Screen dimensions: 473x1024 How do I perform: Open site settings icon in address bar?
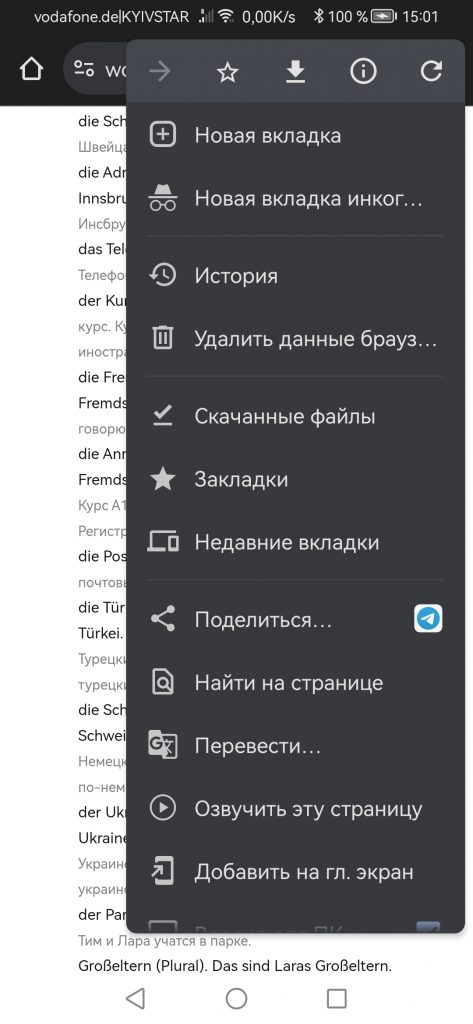84,70
